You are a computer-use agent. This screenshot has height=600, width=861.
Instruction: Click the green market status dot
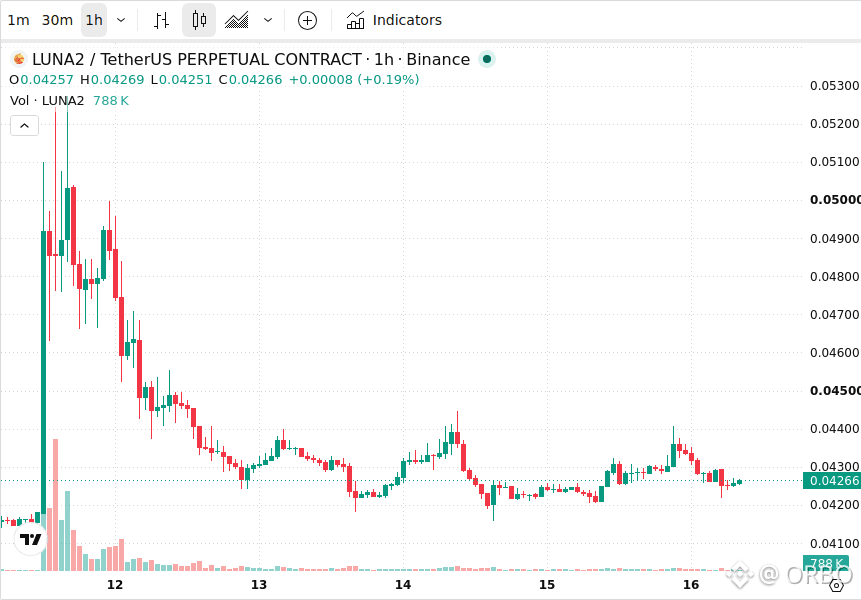point(487,59)
